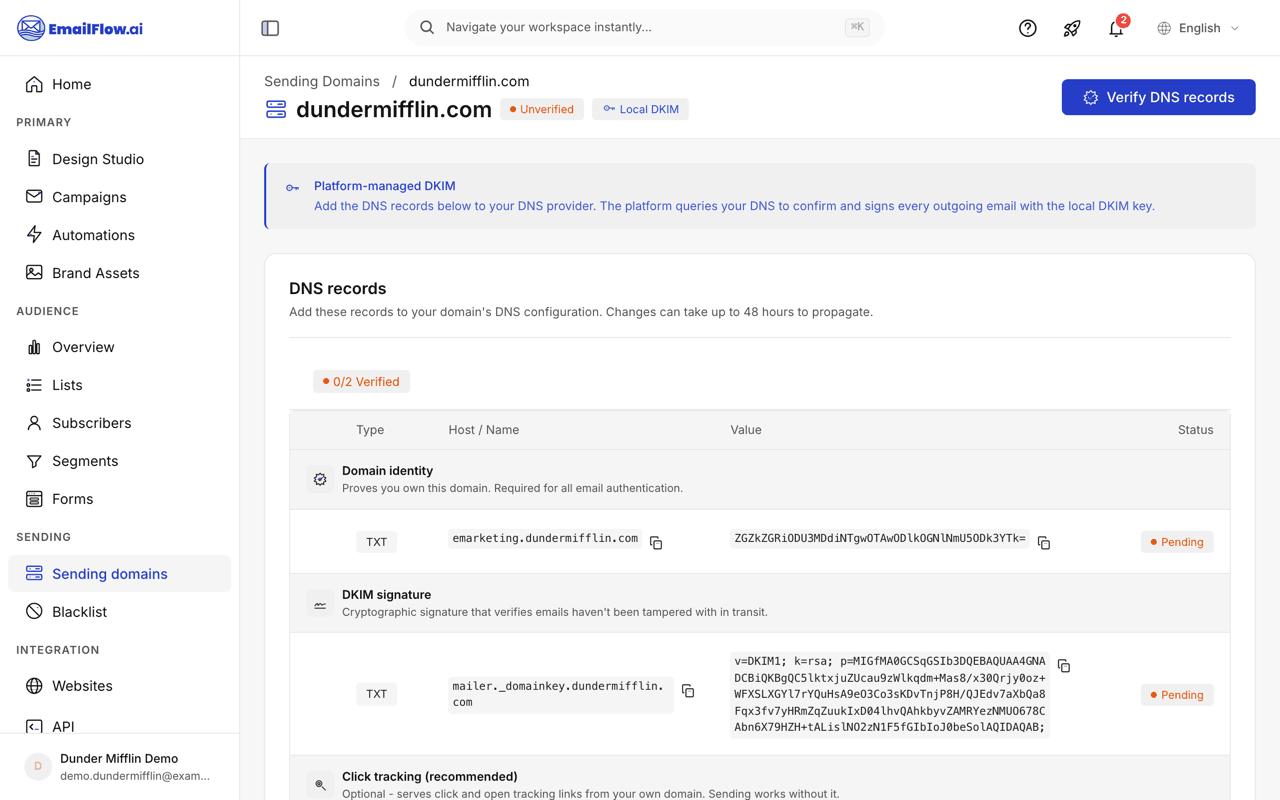This screenshot has height=800, width=1280.
Task: Click the Lists icon in sidebar
Action: coord(34,385)
